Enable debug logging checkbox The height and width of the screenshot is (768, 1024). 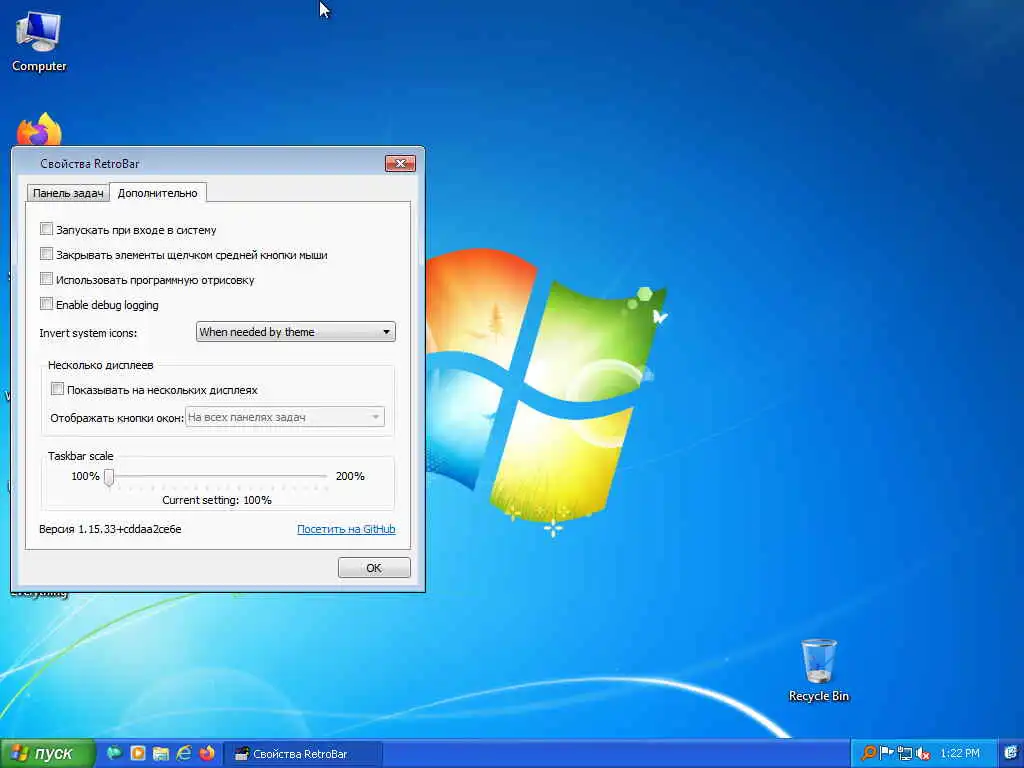pos(46,304)
